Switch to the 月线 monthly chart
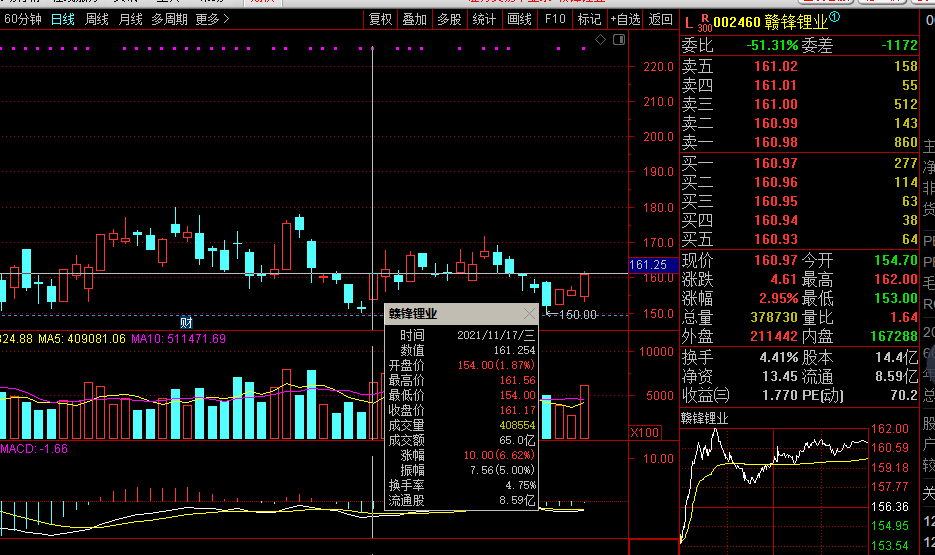 131,20
